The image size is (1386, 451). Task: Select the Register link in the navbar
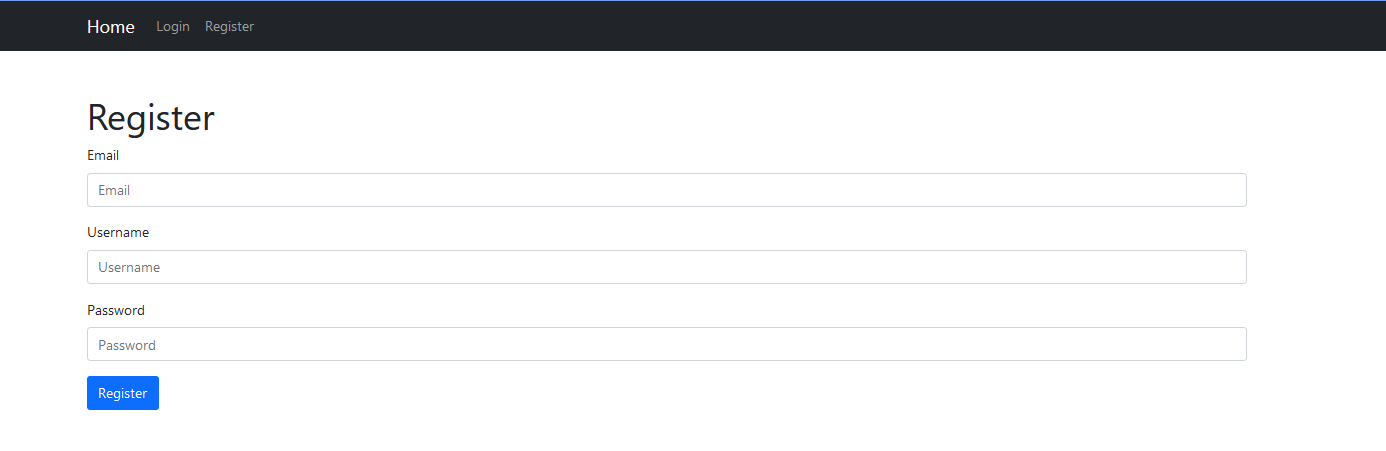[229, 27]
